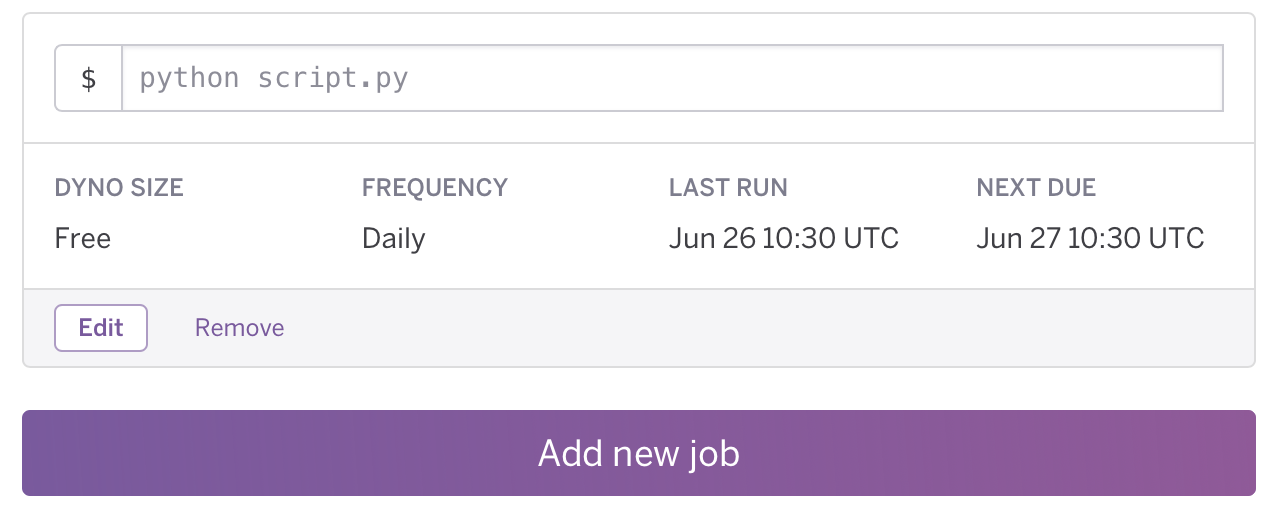The image size is (1278, 516).
Task: Click the dollar sign prompt icon
Action: pyautogui.click(x=88, y=78)
